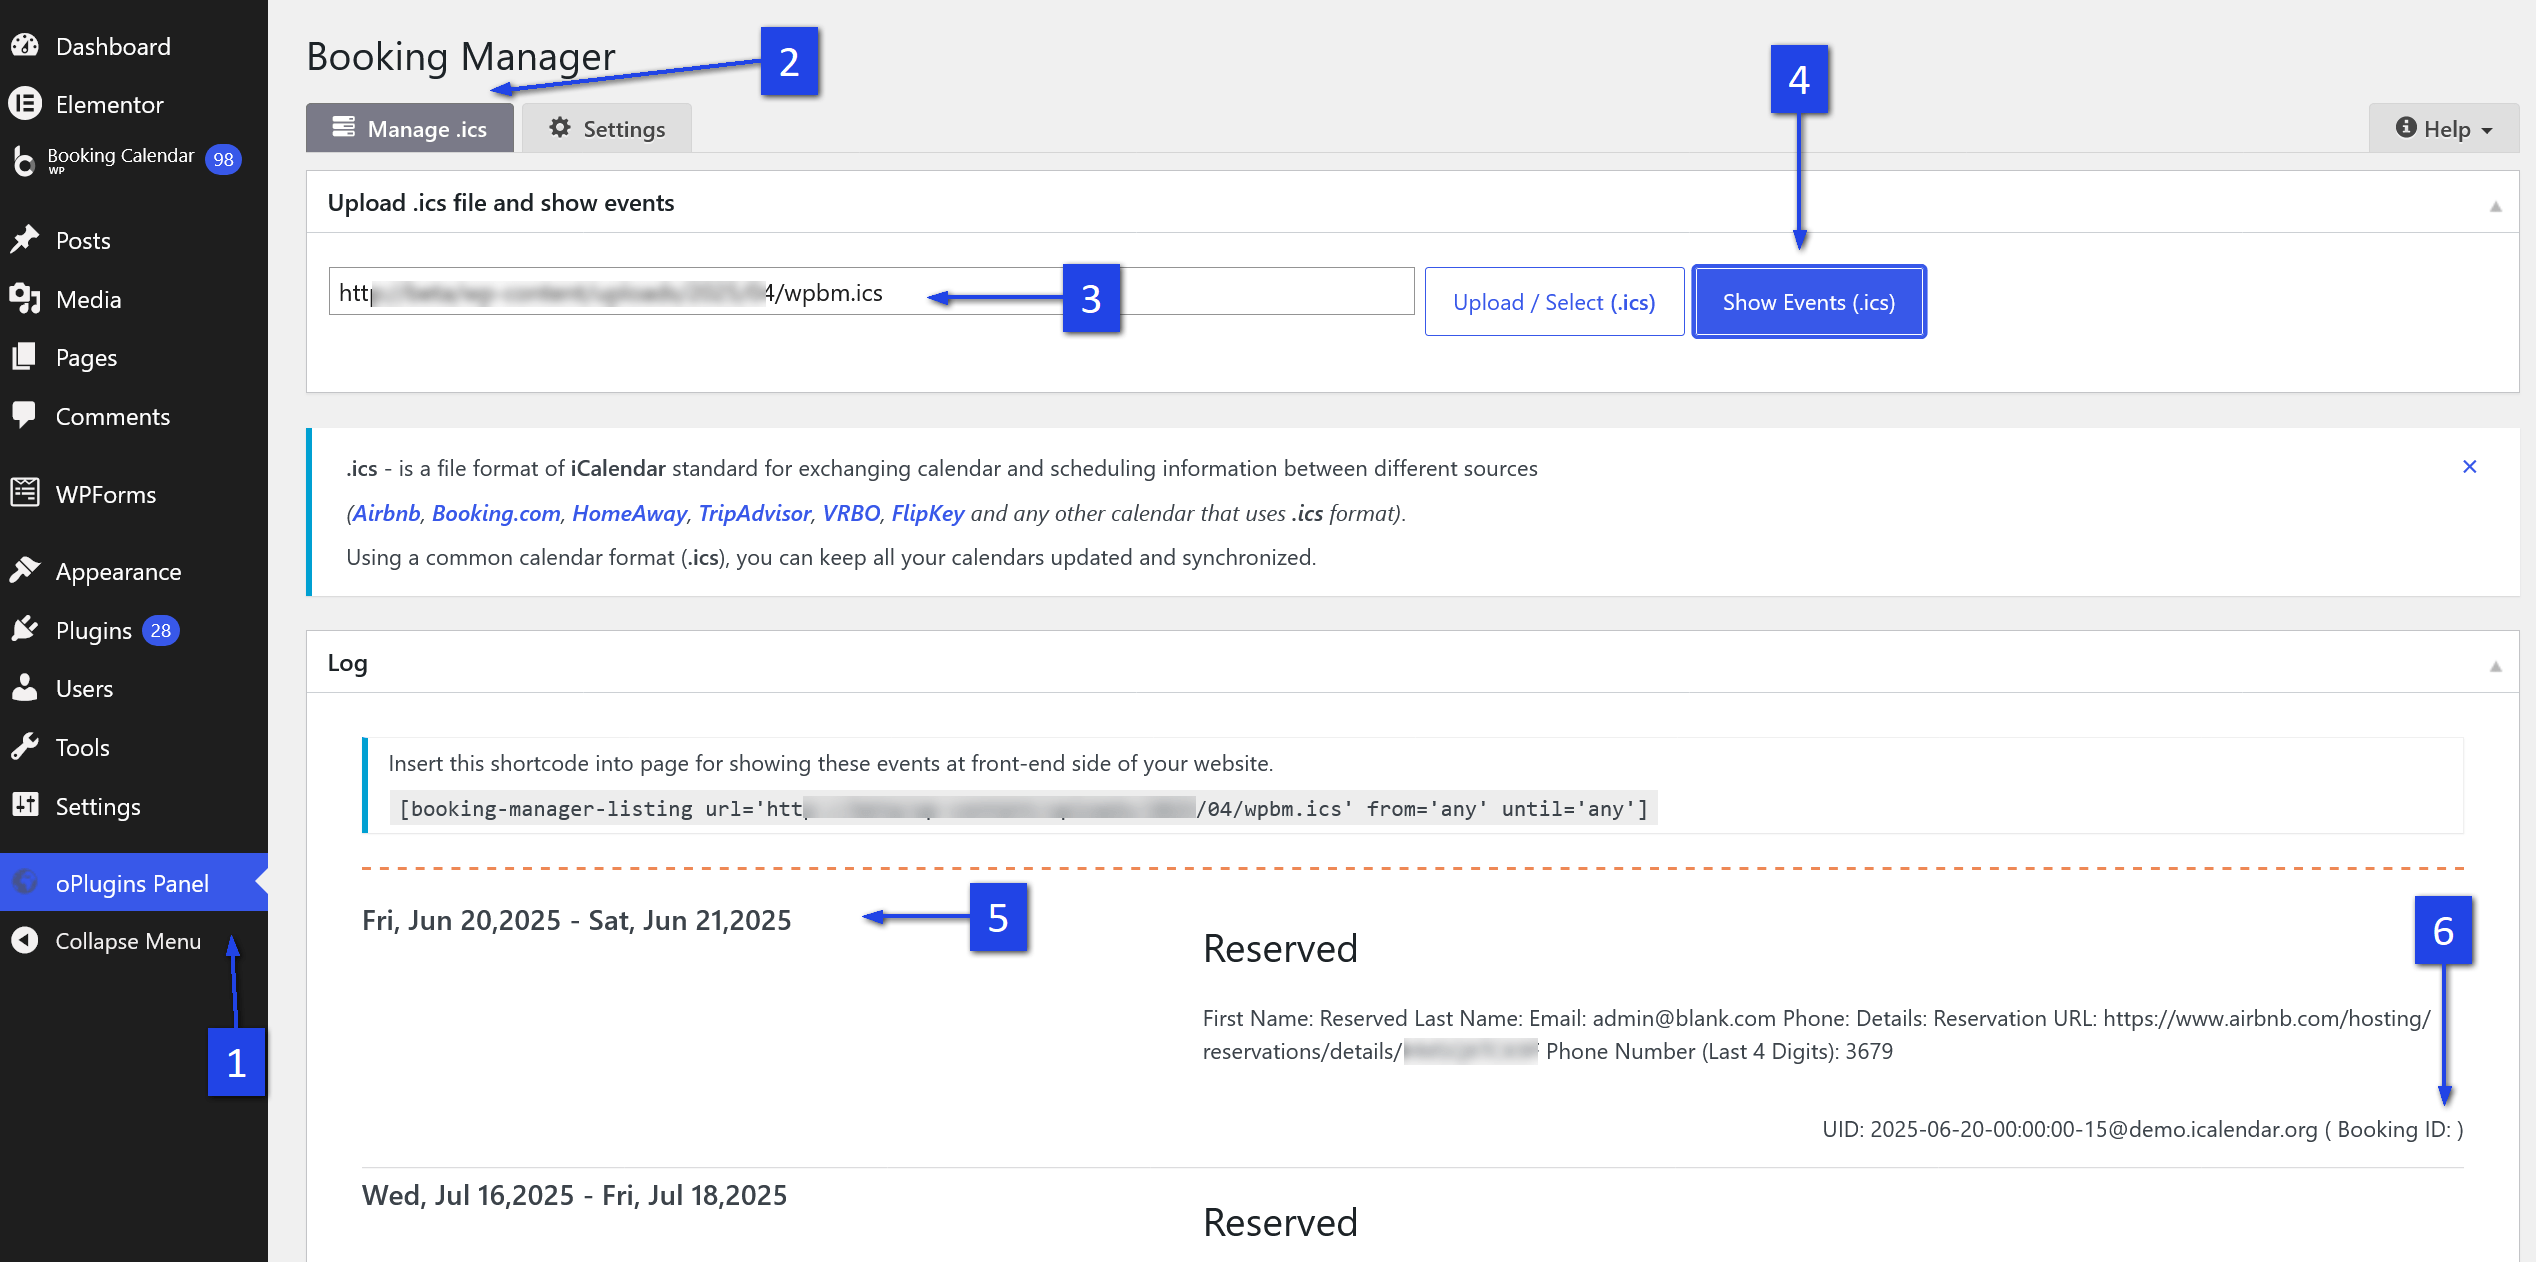Click the Booking Calendar logo icon

coord(24,160)
